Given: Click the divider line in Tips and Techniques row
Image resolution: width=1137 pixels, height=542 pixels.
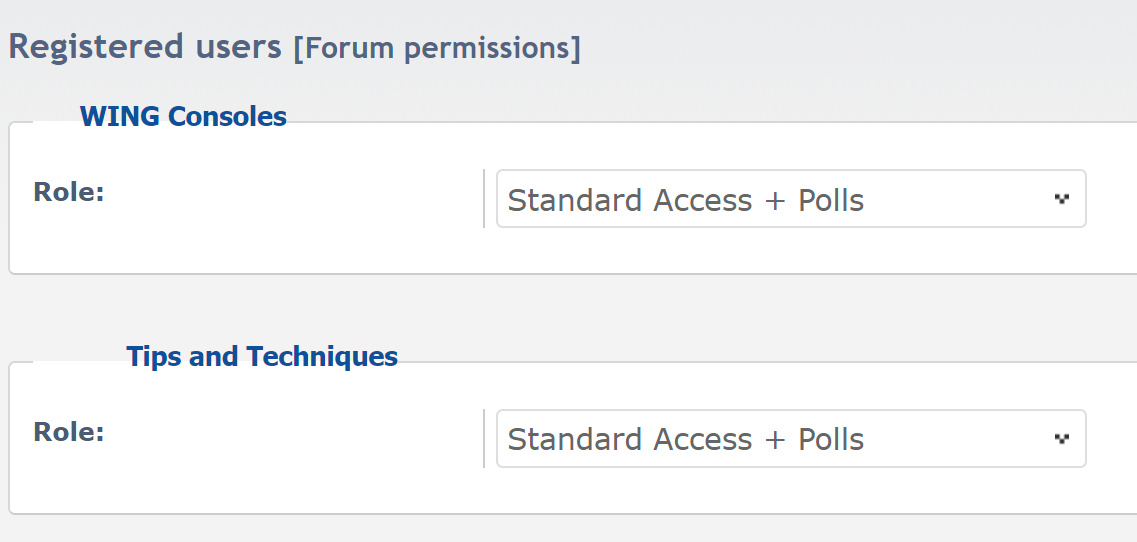Looking at the screenshot, I should pos(484,438).
